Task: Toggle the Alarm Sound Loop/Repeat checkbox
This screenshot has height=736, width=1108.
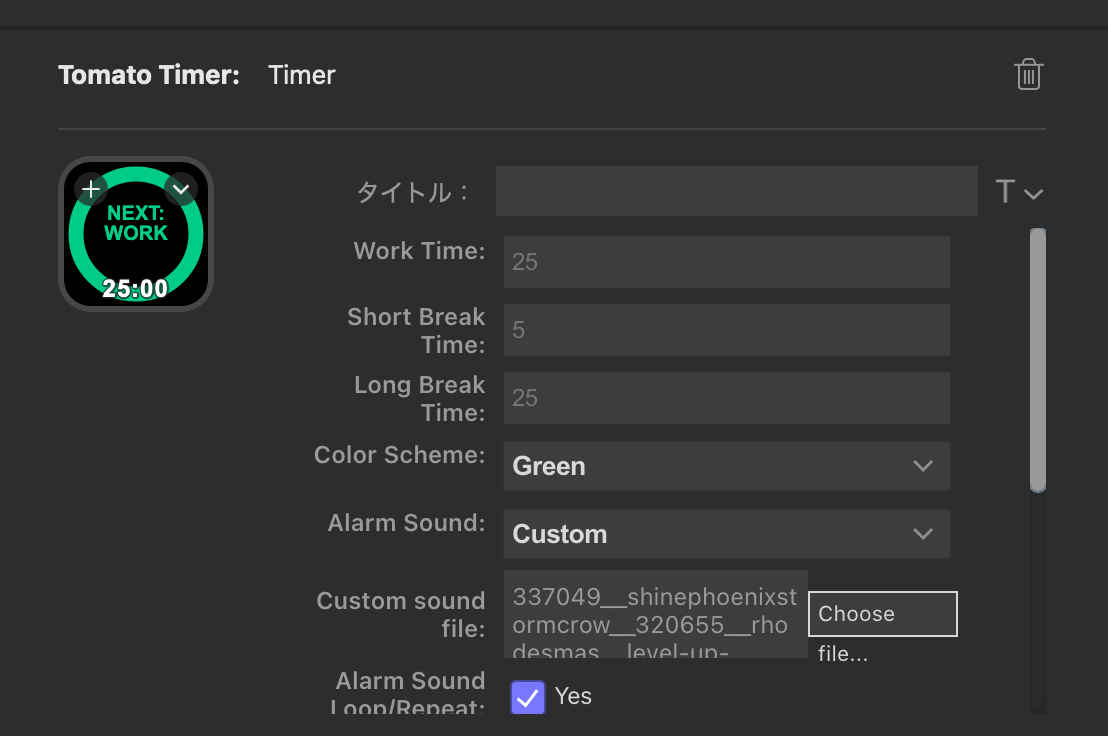Action: tap(528, 697)
